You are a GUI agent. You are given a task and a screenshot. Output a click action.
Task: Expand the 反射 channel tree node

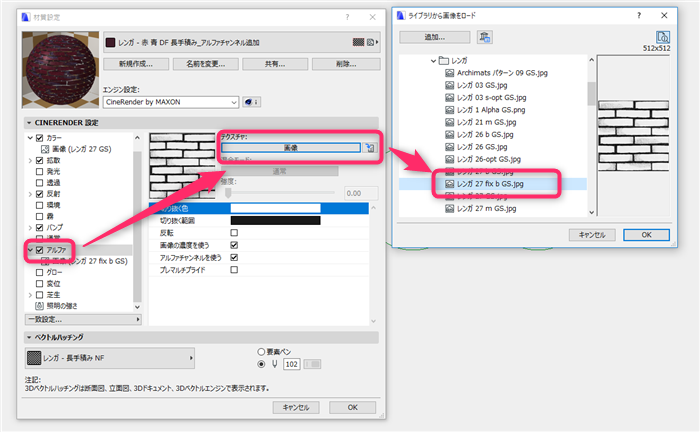click(30, 194)
